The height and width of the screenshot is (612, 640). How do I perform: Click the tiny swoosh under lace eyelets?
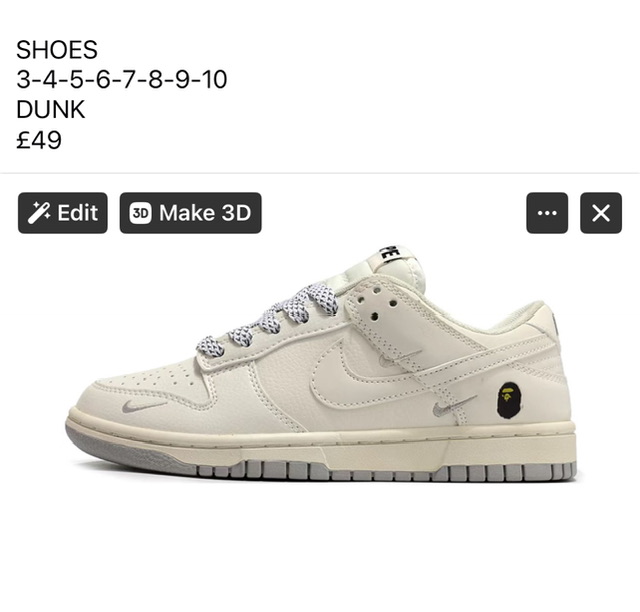point(400,357)
